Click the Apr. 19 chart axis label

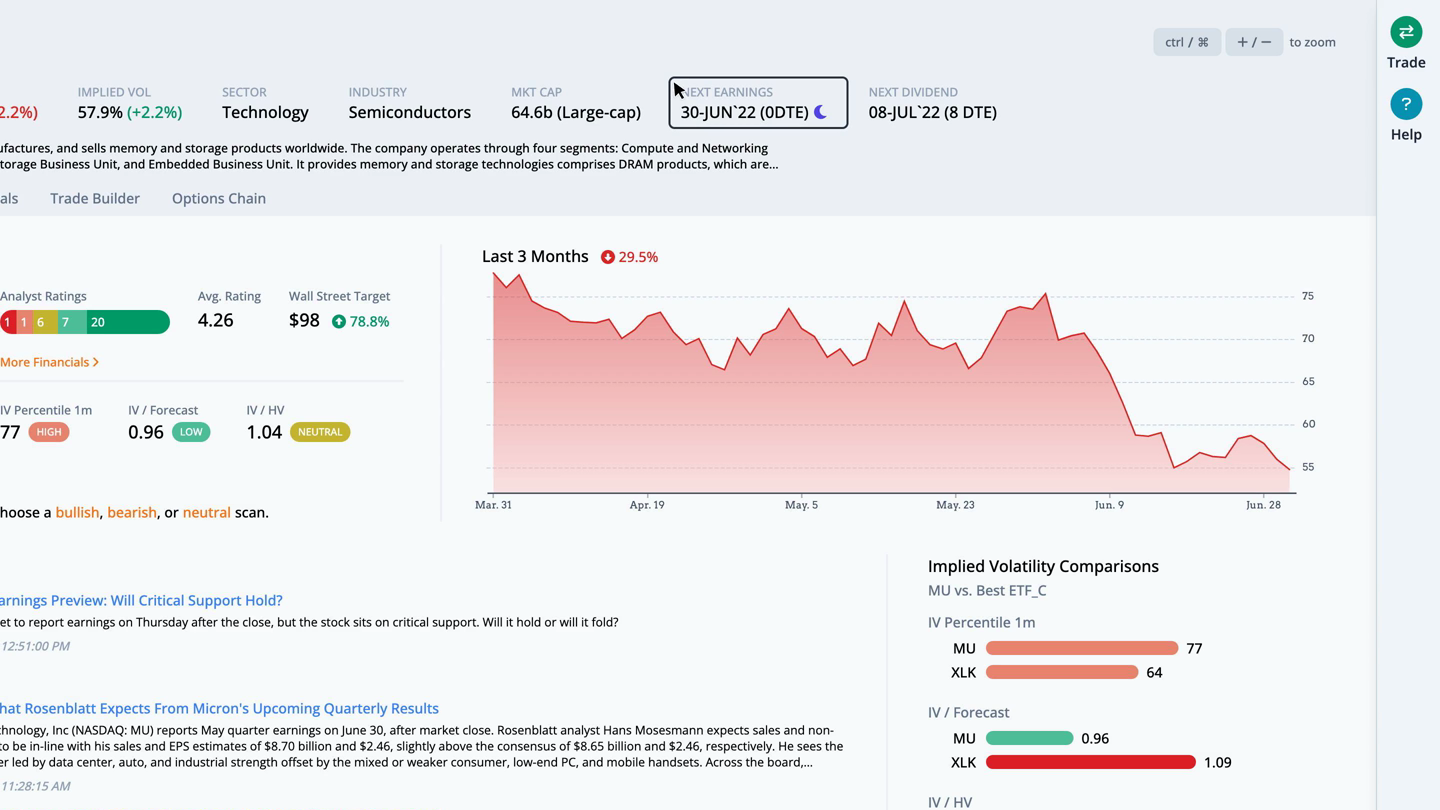click(647, 505)
